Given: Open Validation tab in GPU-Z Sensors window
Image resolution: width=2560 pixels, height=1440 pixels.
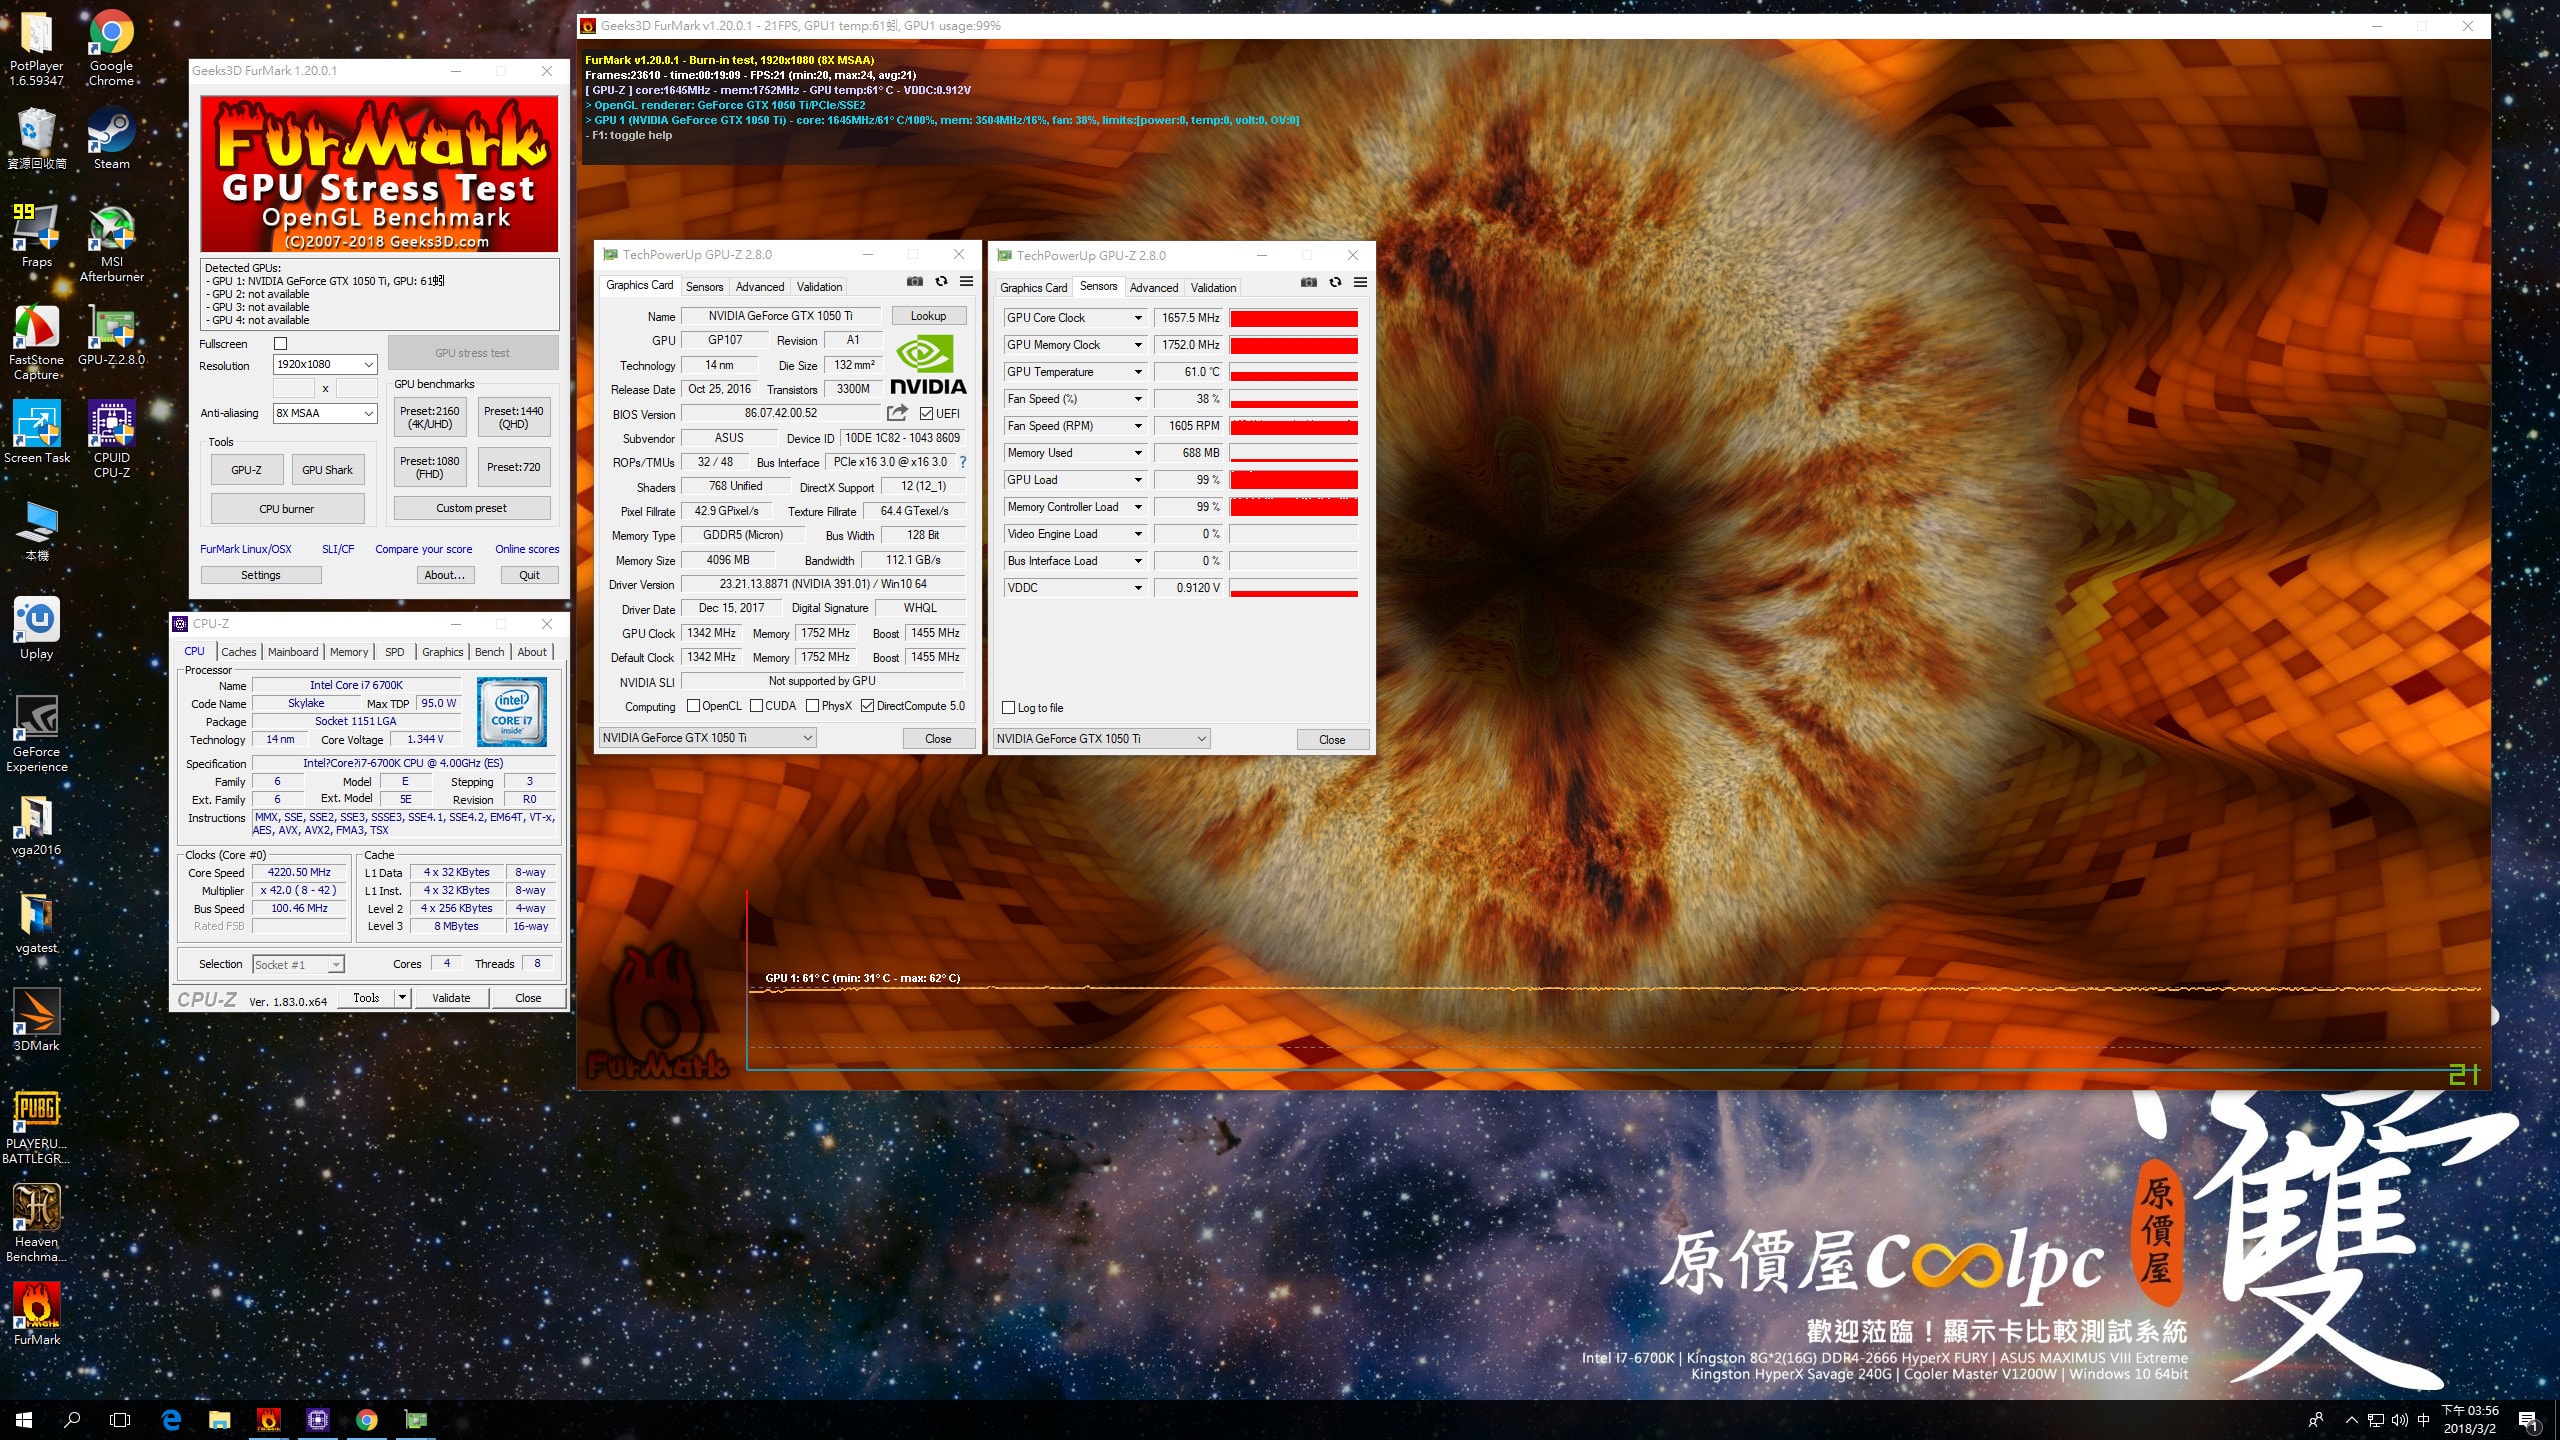Looking at the screenshot, I should pos(1213,288).
